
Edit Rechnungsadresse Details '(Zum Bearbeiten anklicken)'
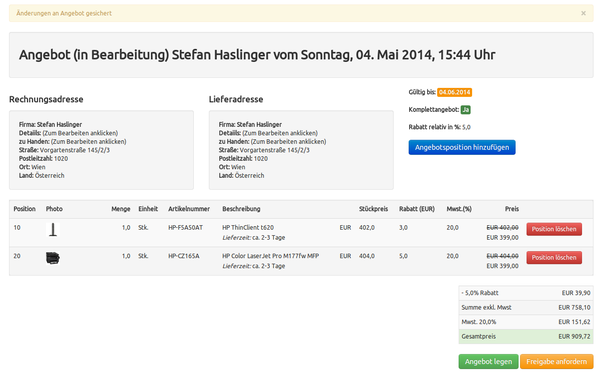point(80,133)
